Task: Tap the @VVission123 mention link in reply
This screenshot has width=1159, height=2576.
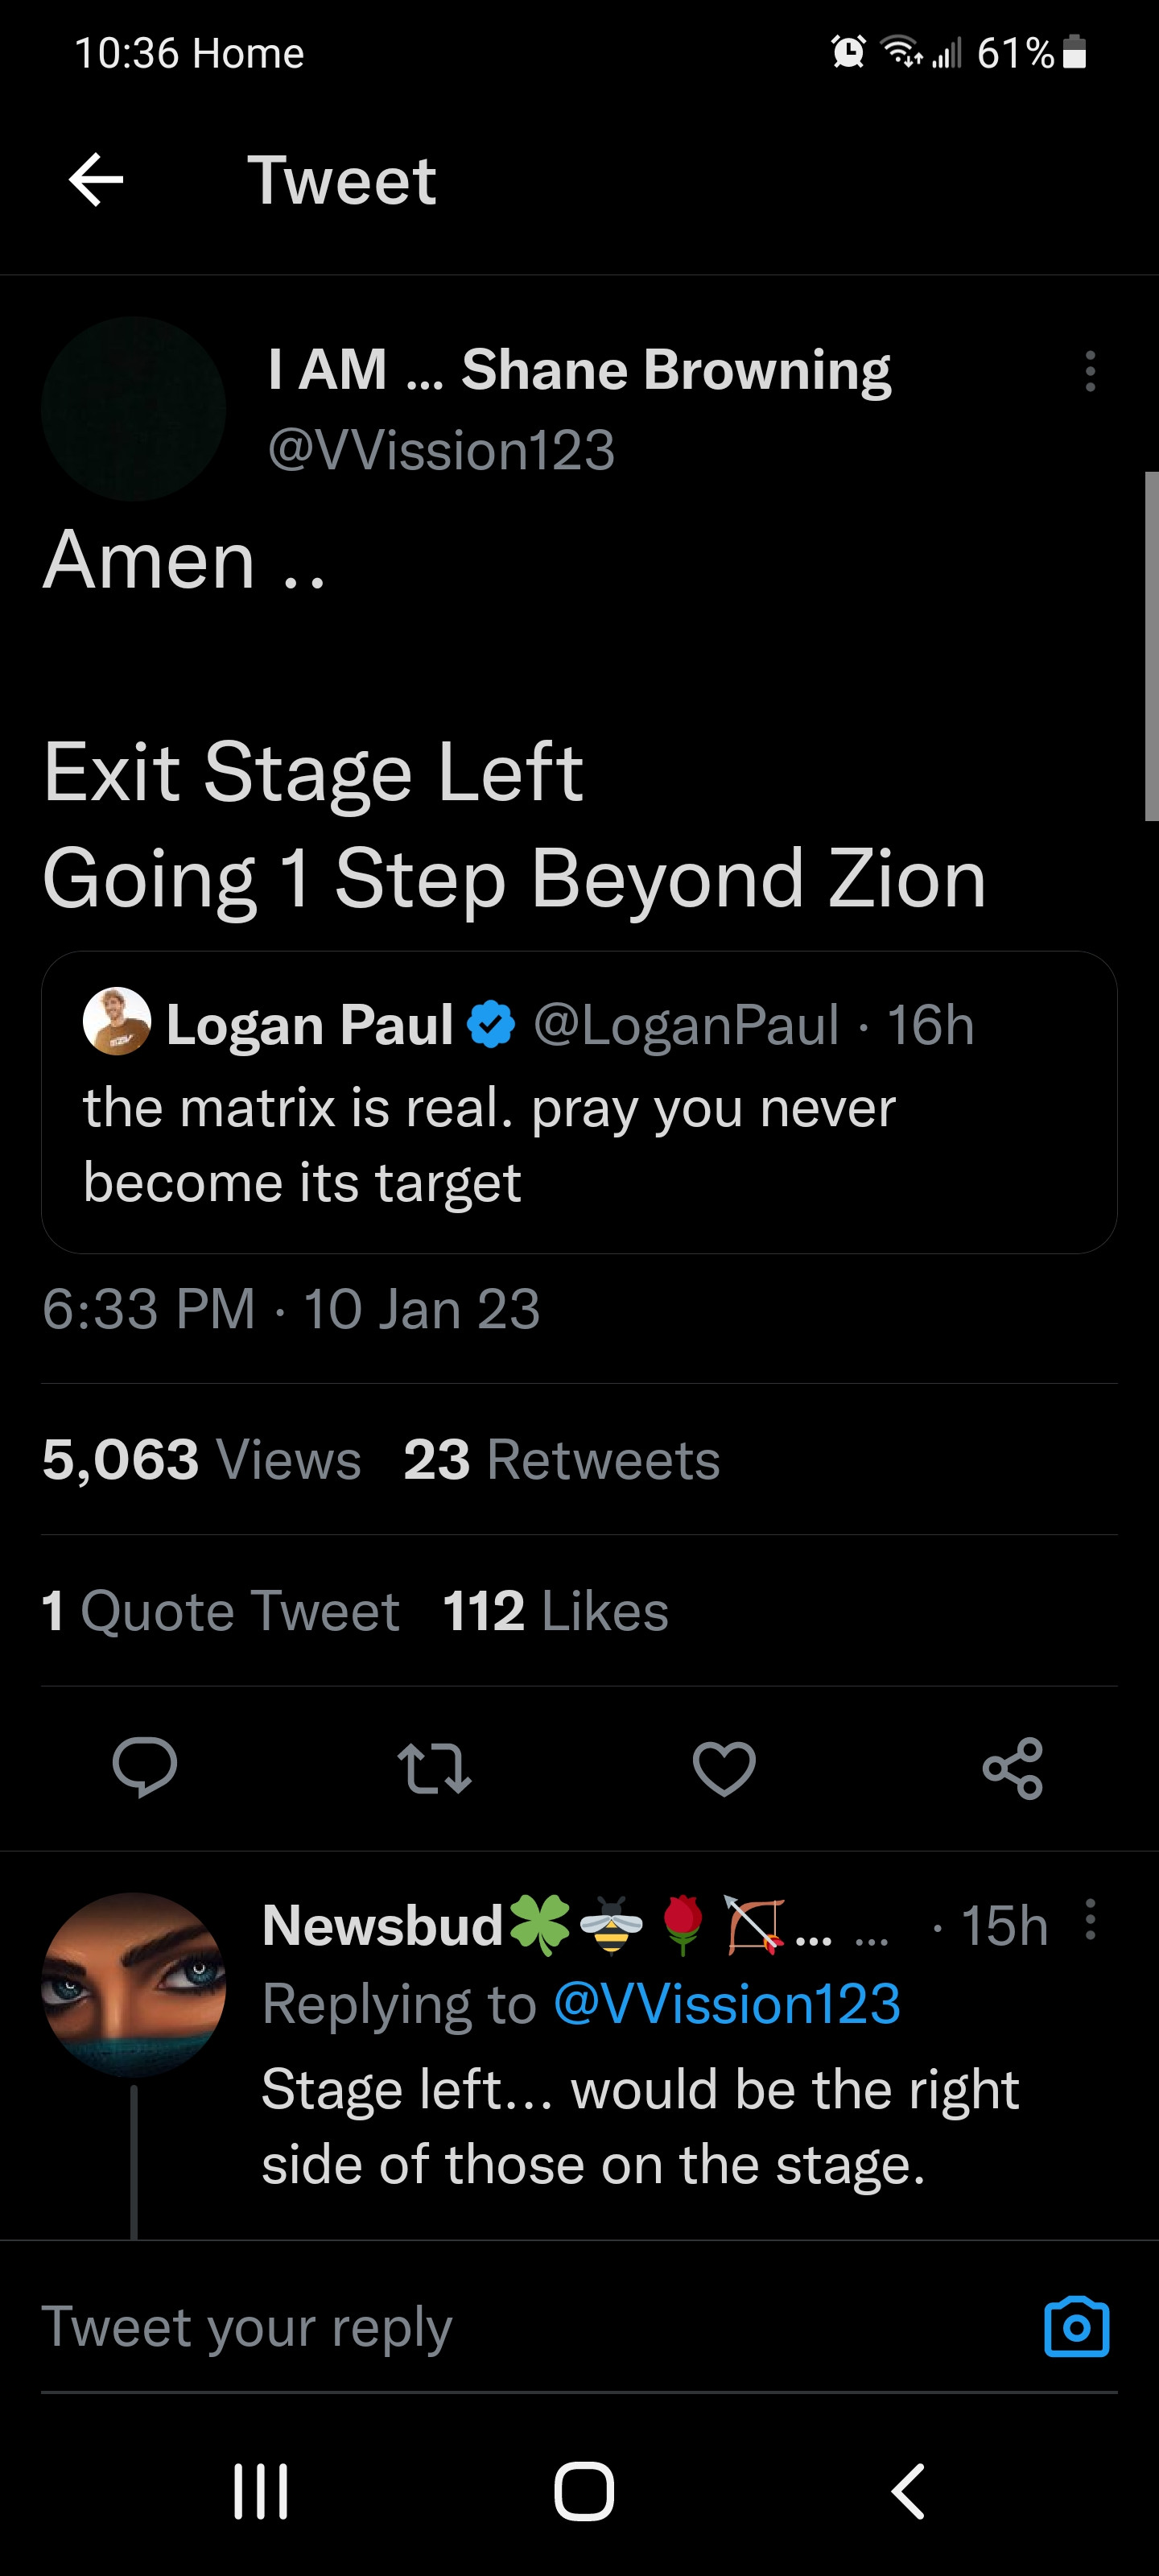Action: tap(726, 2004)
